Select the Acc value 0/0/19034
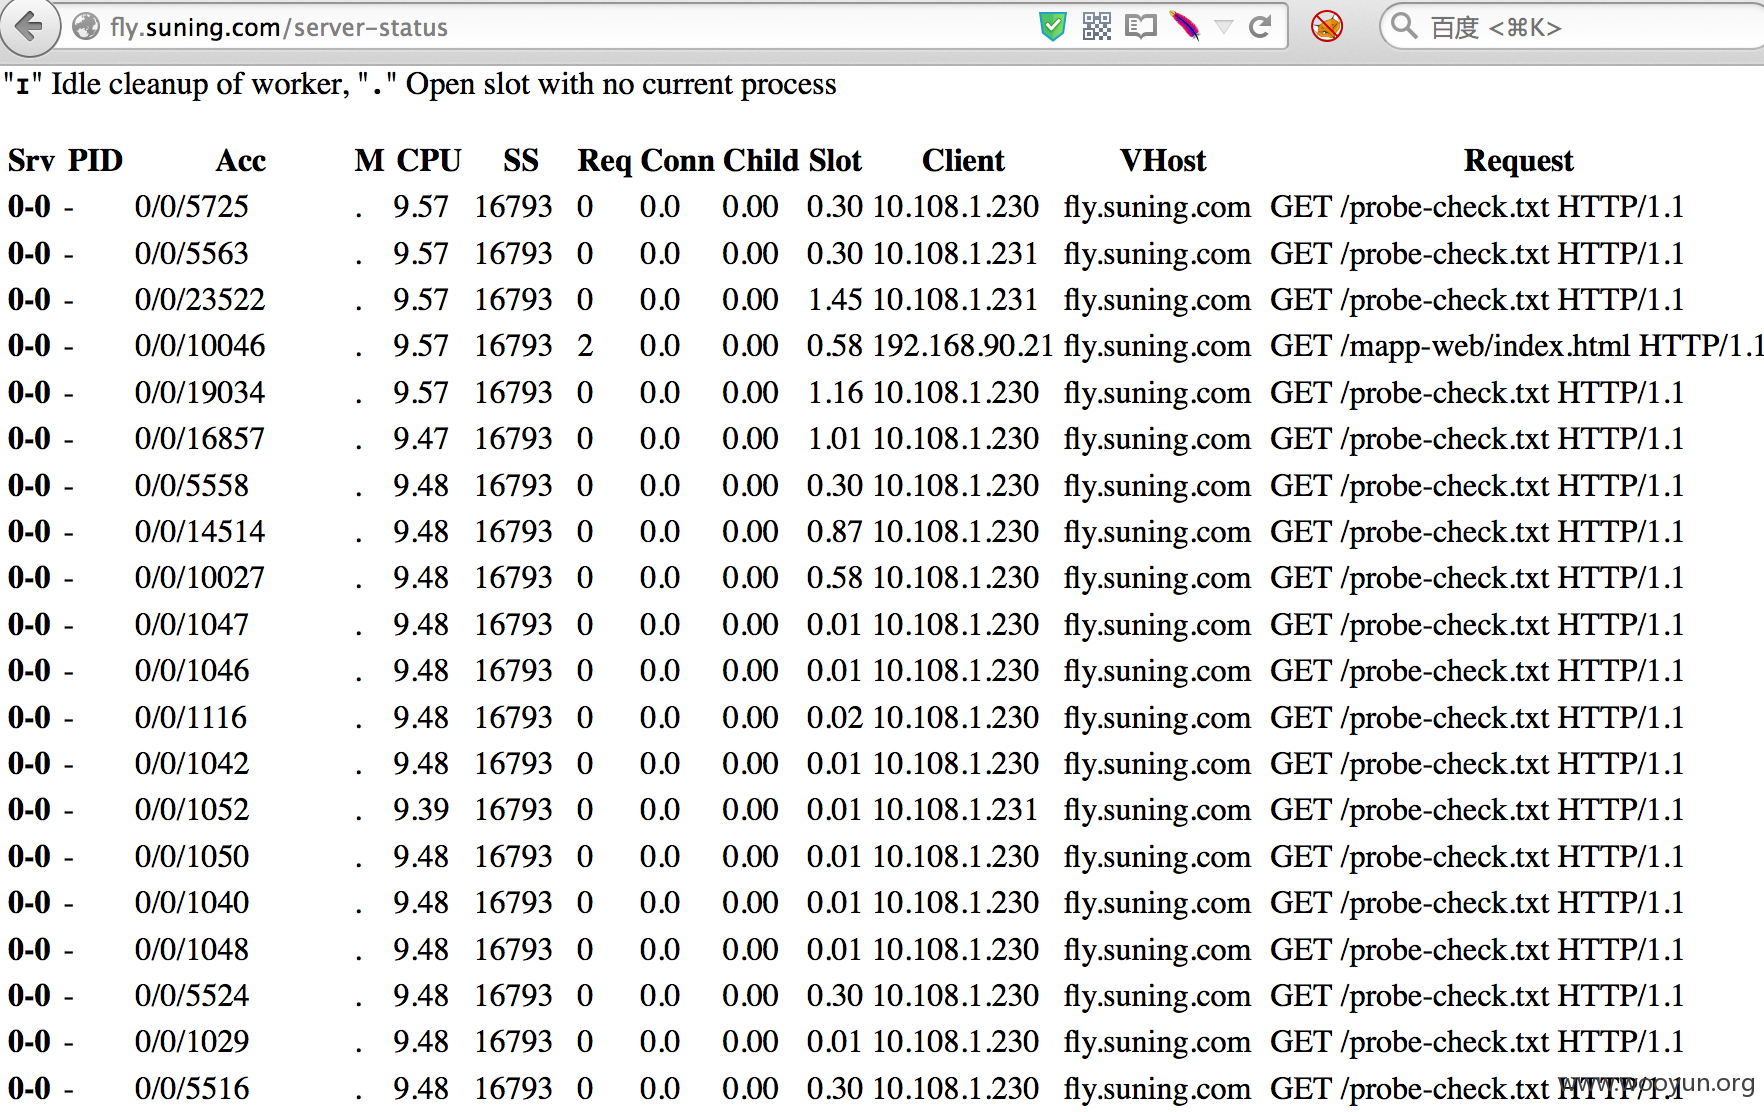The width and height of the screenshot is (1764, 1112). (200, 393)
